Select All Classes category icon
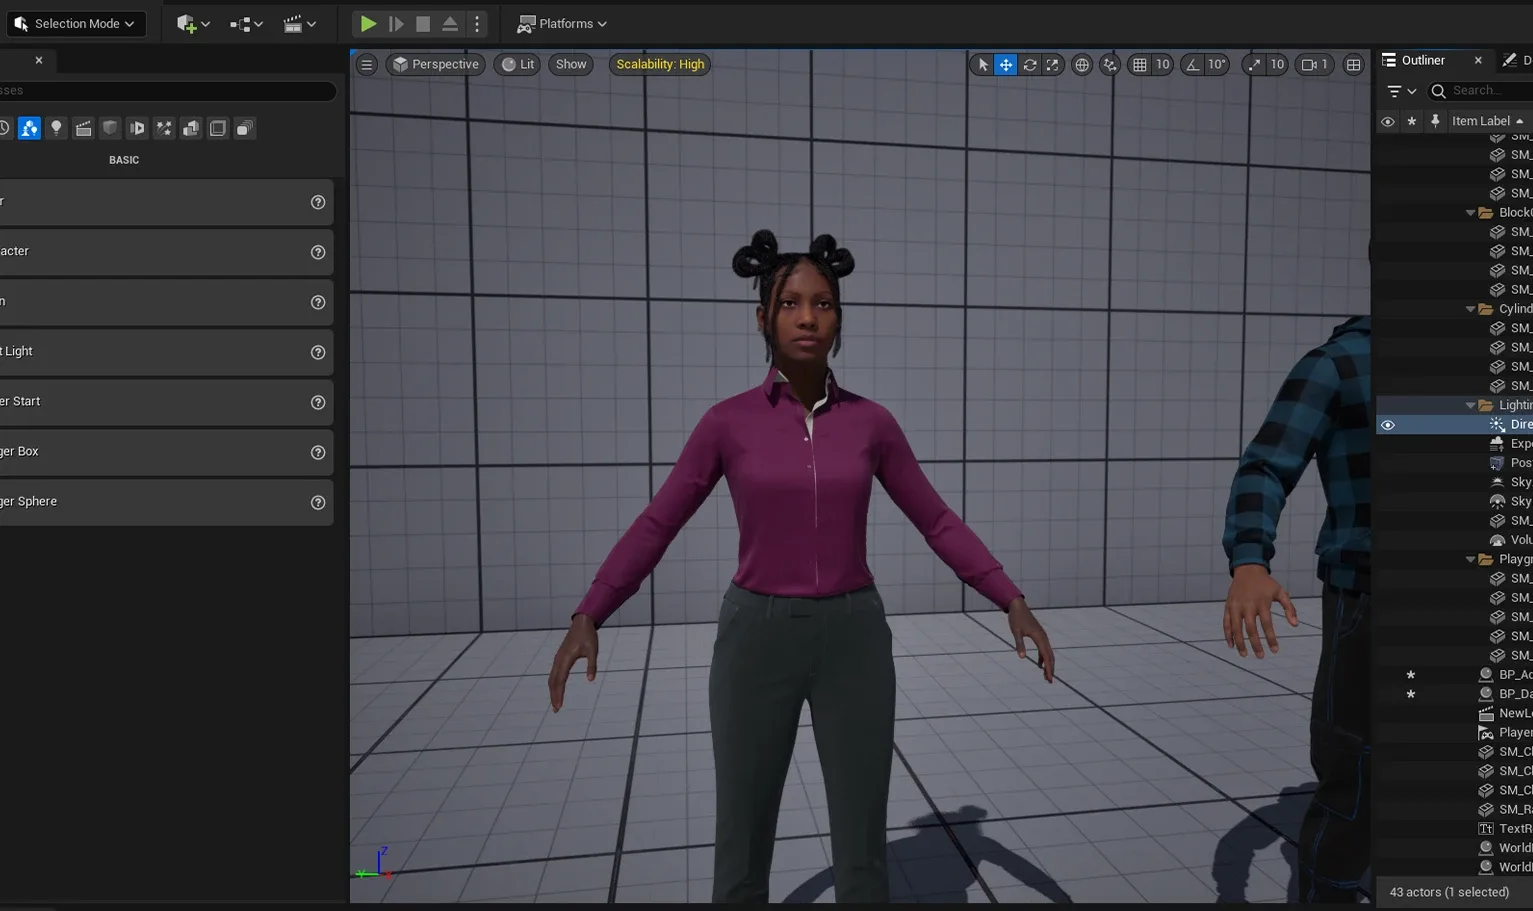The image size is (1533, 911). (244, 128)
